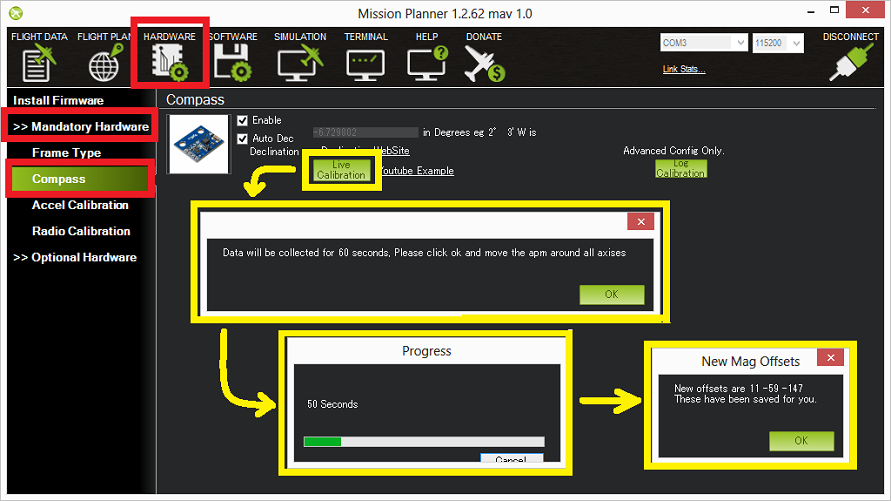Click the Log Calibration button
The width and height of the screenshot is (891, 501).
(681, 169)
